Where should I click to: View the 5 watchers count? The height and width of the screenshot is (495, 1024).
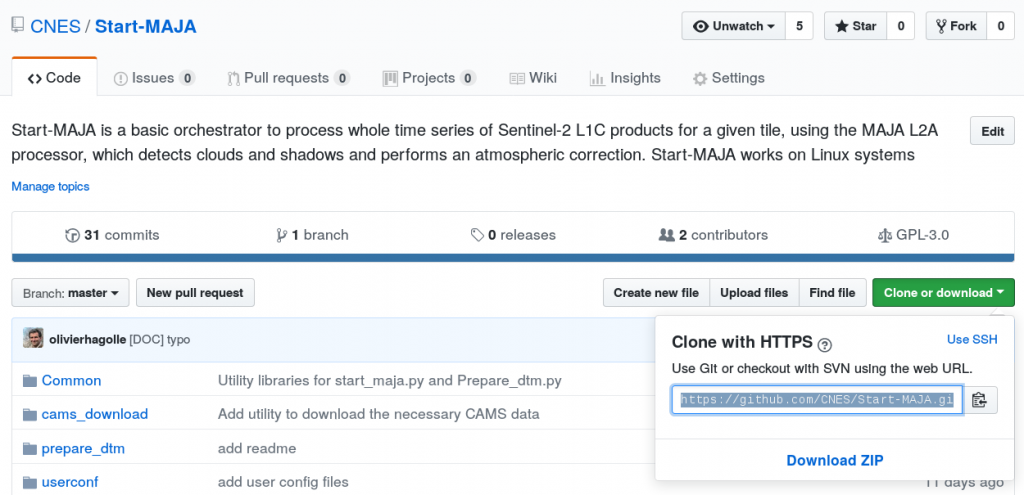coord(799,26)
